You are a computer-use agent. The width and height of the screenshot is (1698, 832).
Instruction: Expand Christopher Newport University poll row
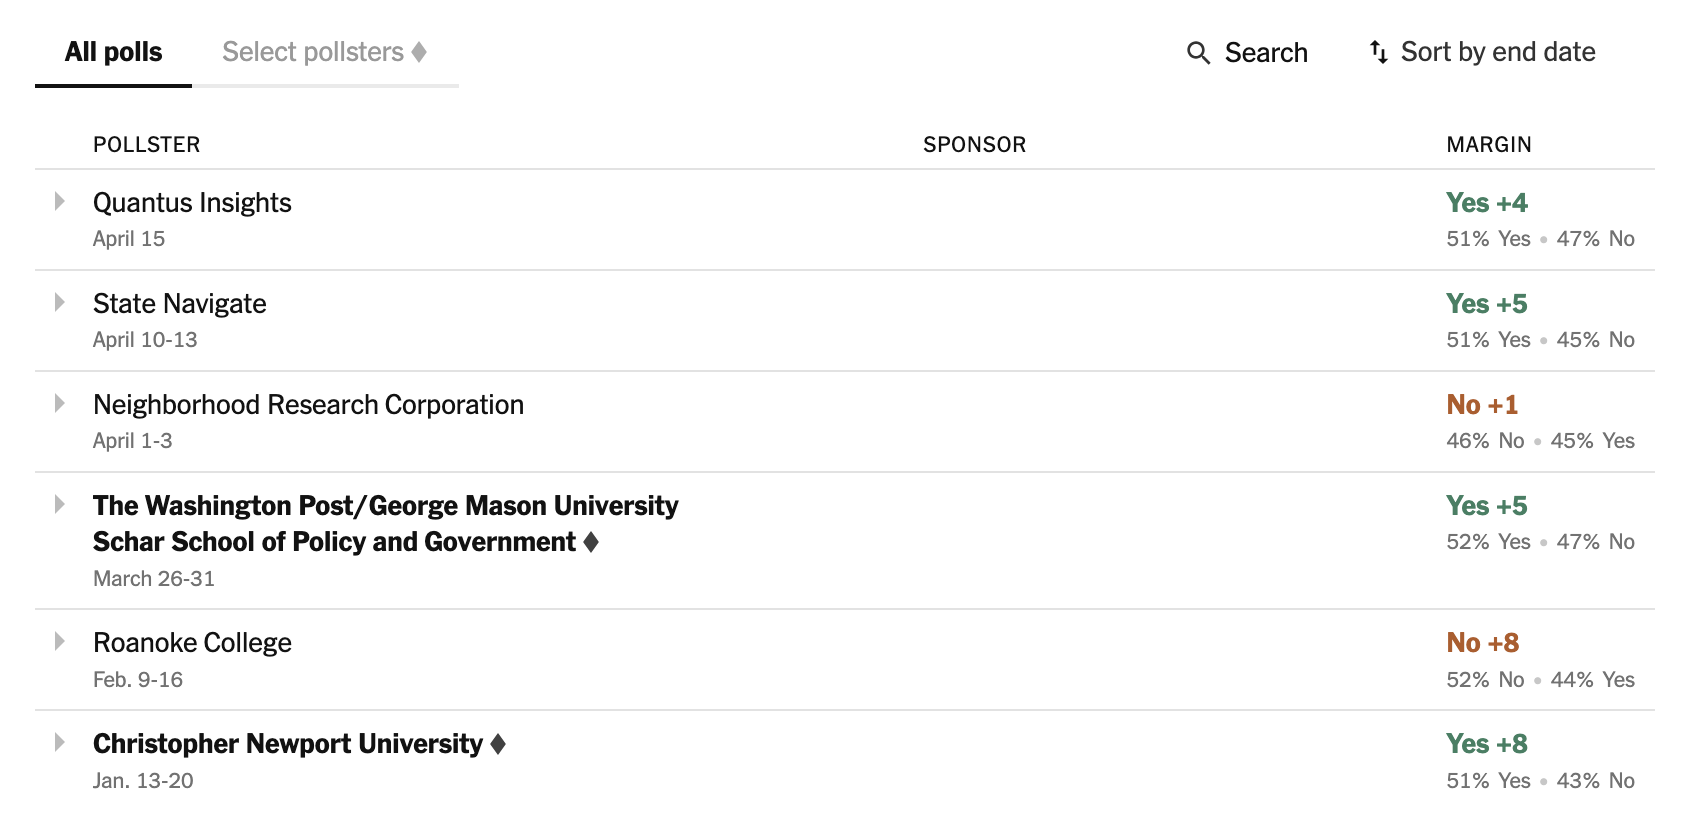click(x=60, y=743)
